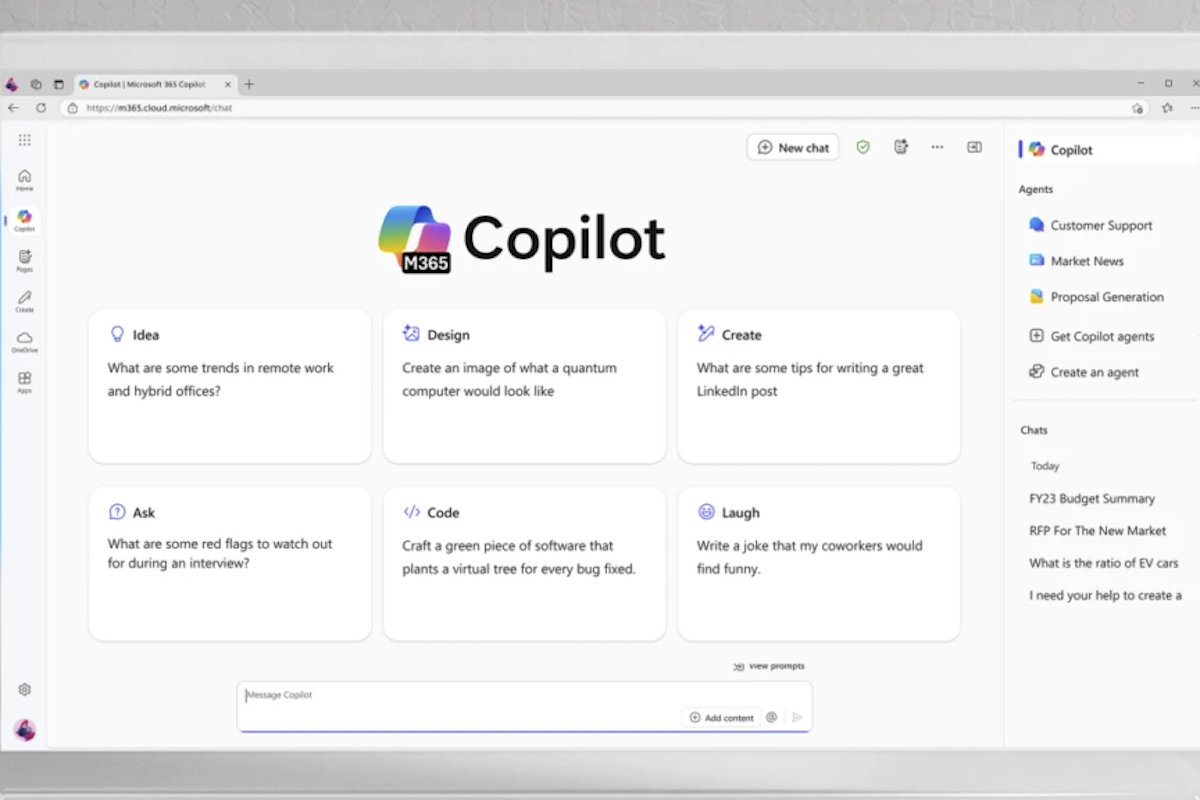Click the browser tab actions icon

click(59, 84)
